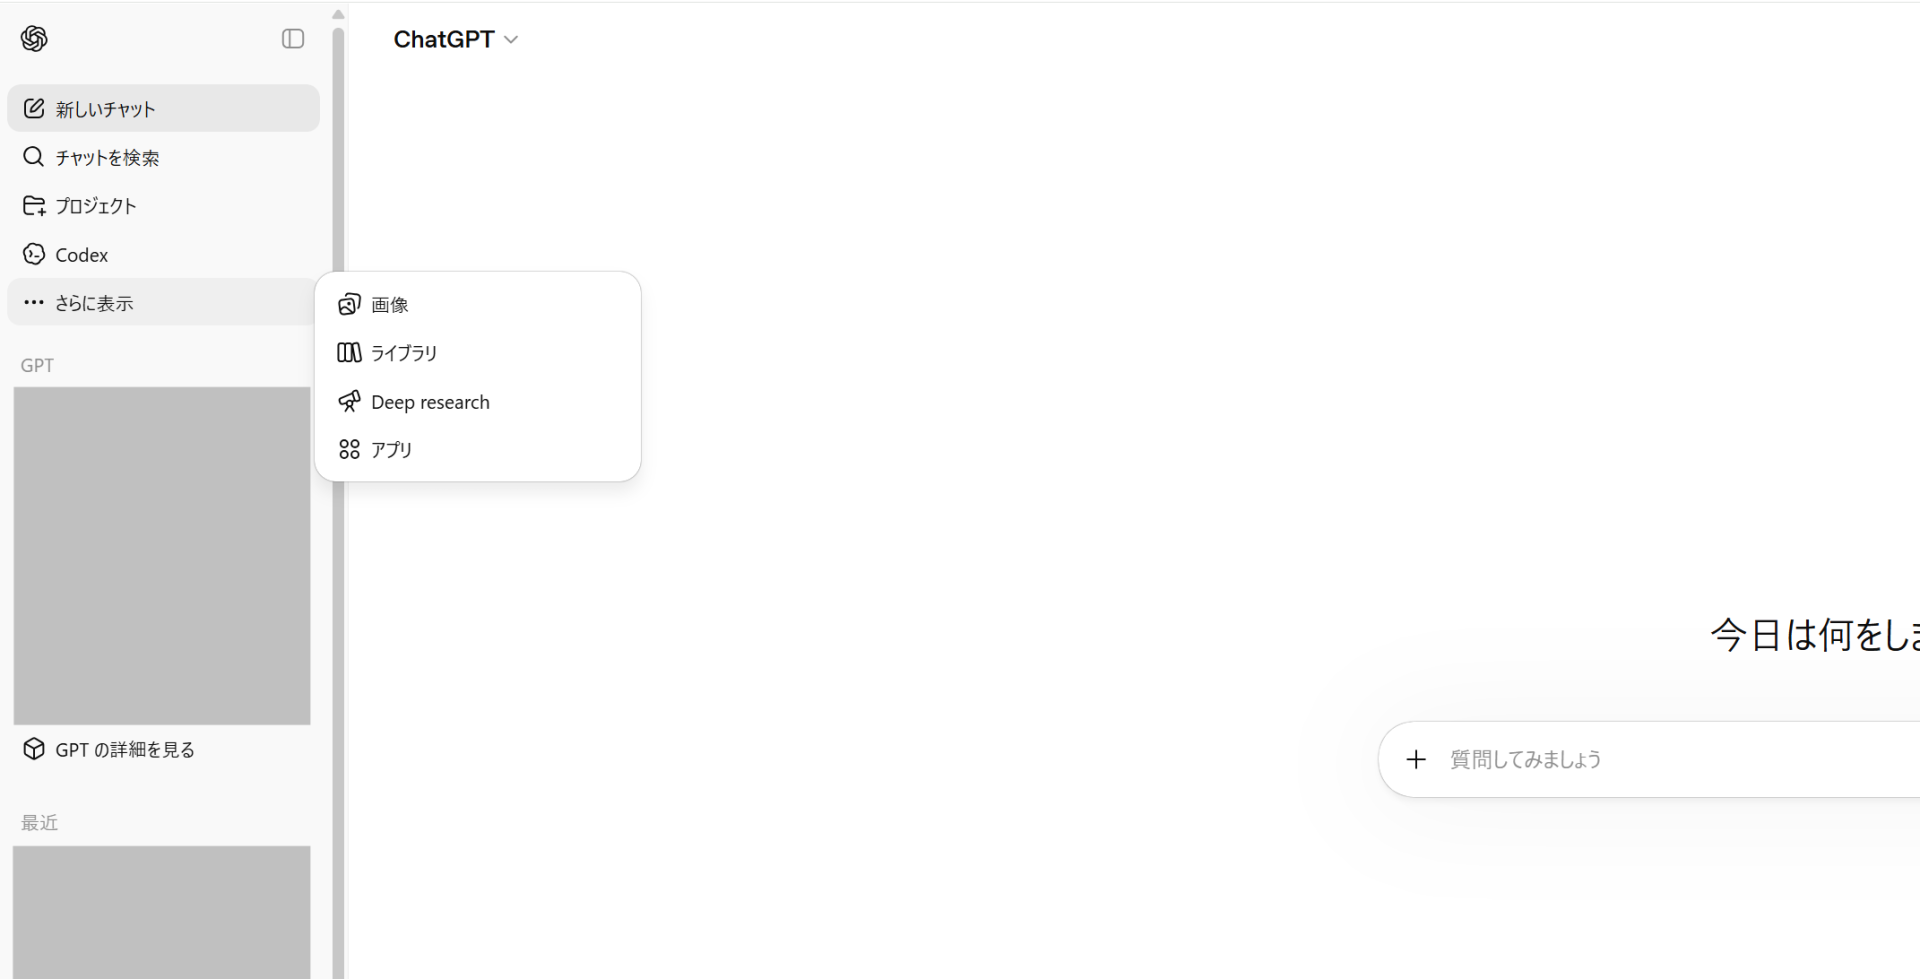Click the sidebar scrollbar up arrow

[338, 14]
